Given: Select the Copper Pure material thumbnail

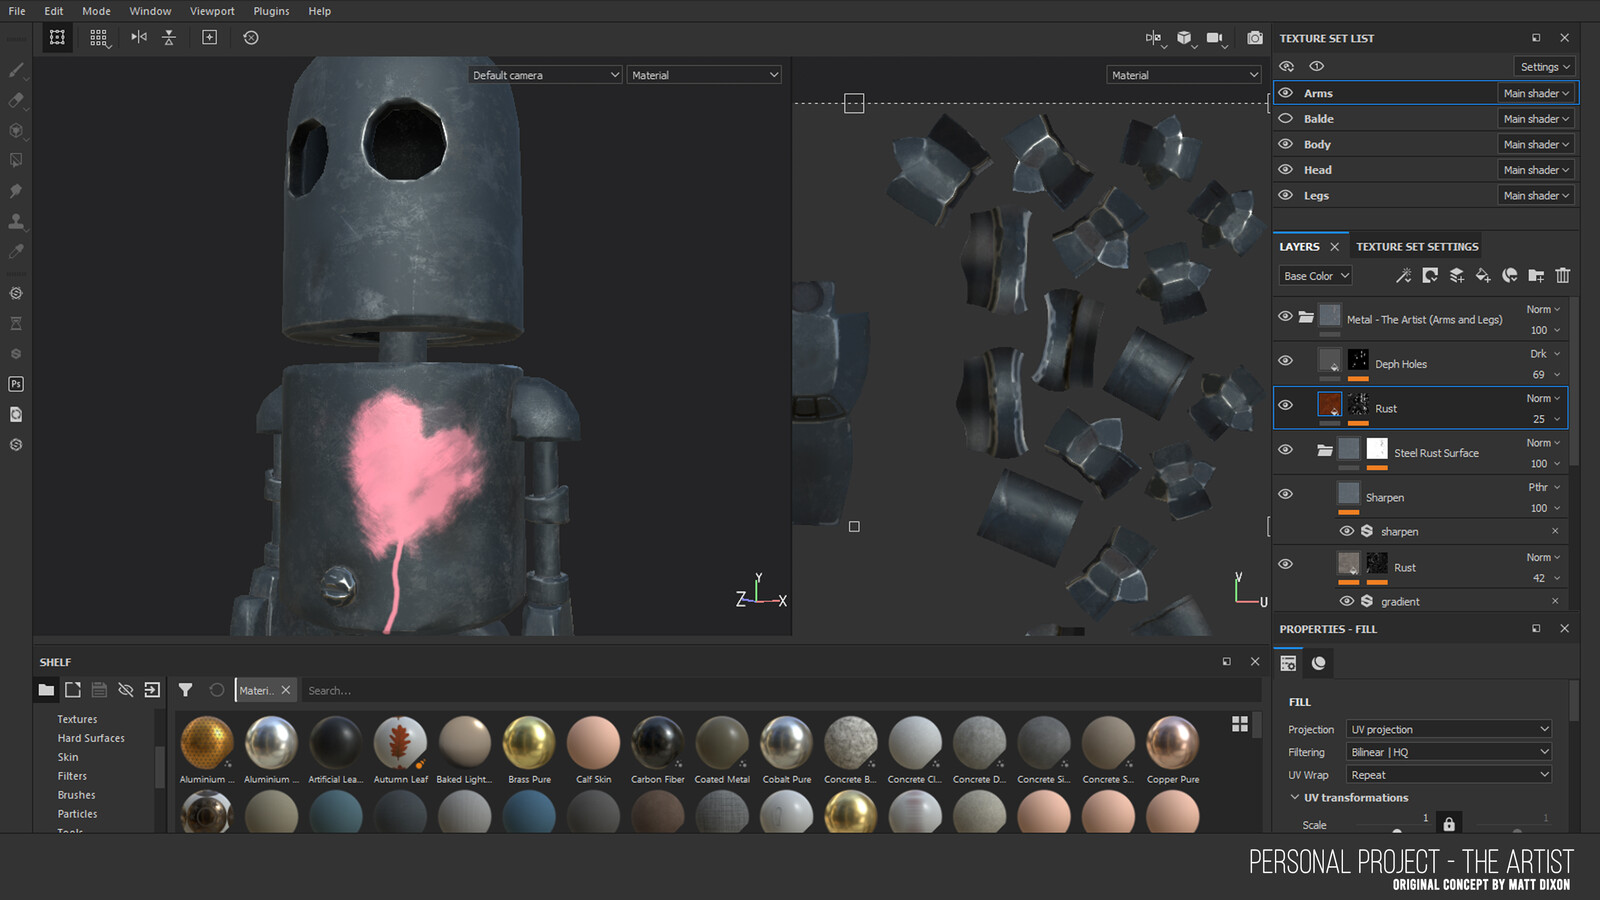Looking at the screenshot, I should (x=1172, y=744).
